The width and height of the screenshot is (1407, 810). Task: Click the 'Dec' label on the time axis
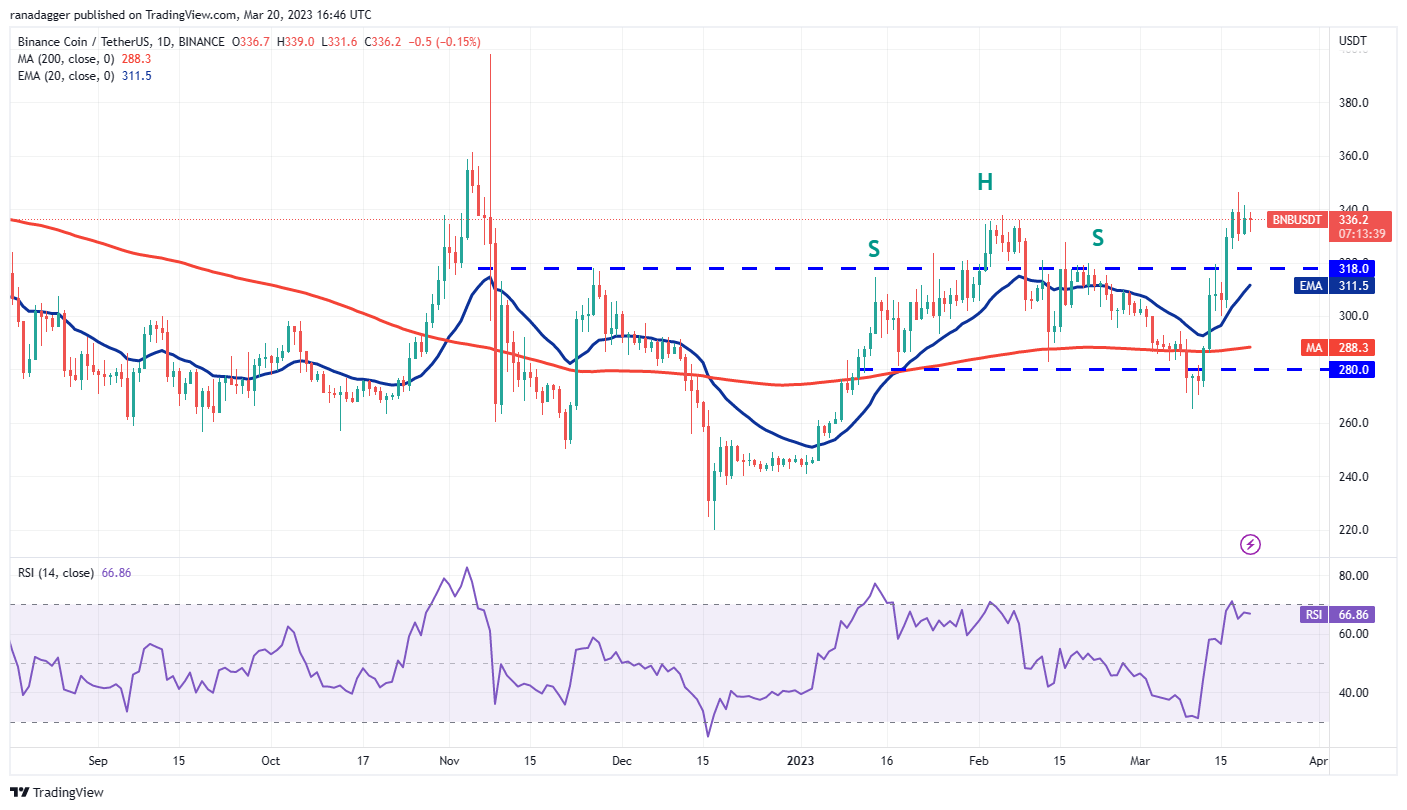(x=620, y=760)
